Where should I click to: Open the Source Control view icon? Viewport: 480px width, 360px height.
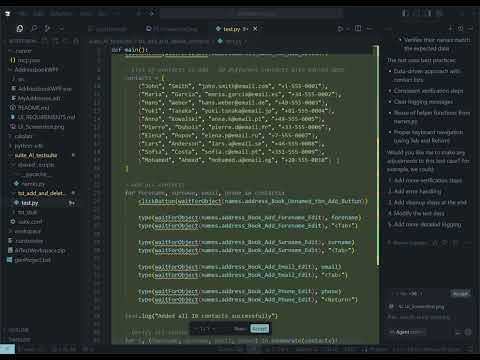click(47, 29)
